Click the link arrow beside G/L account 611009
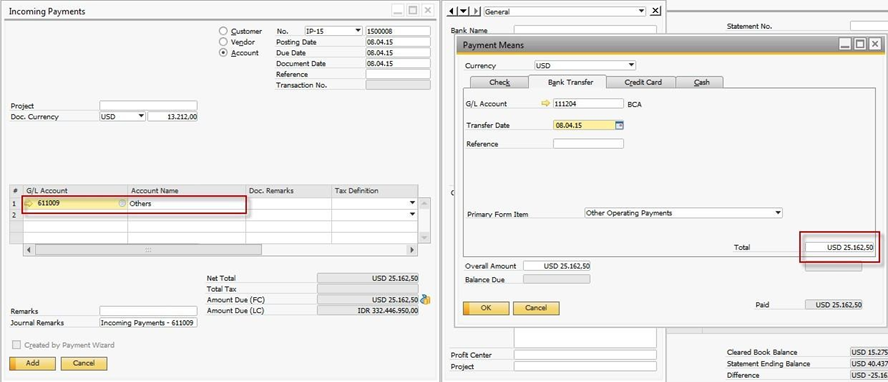 29,203
